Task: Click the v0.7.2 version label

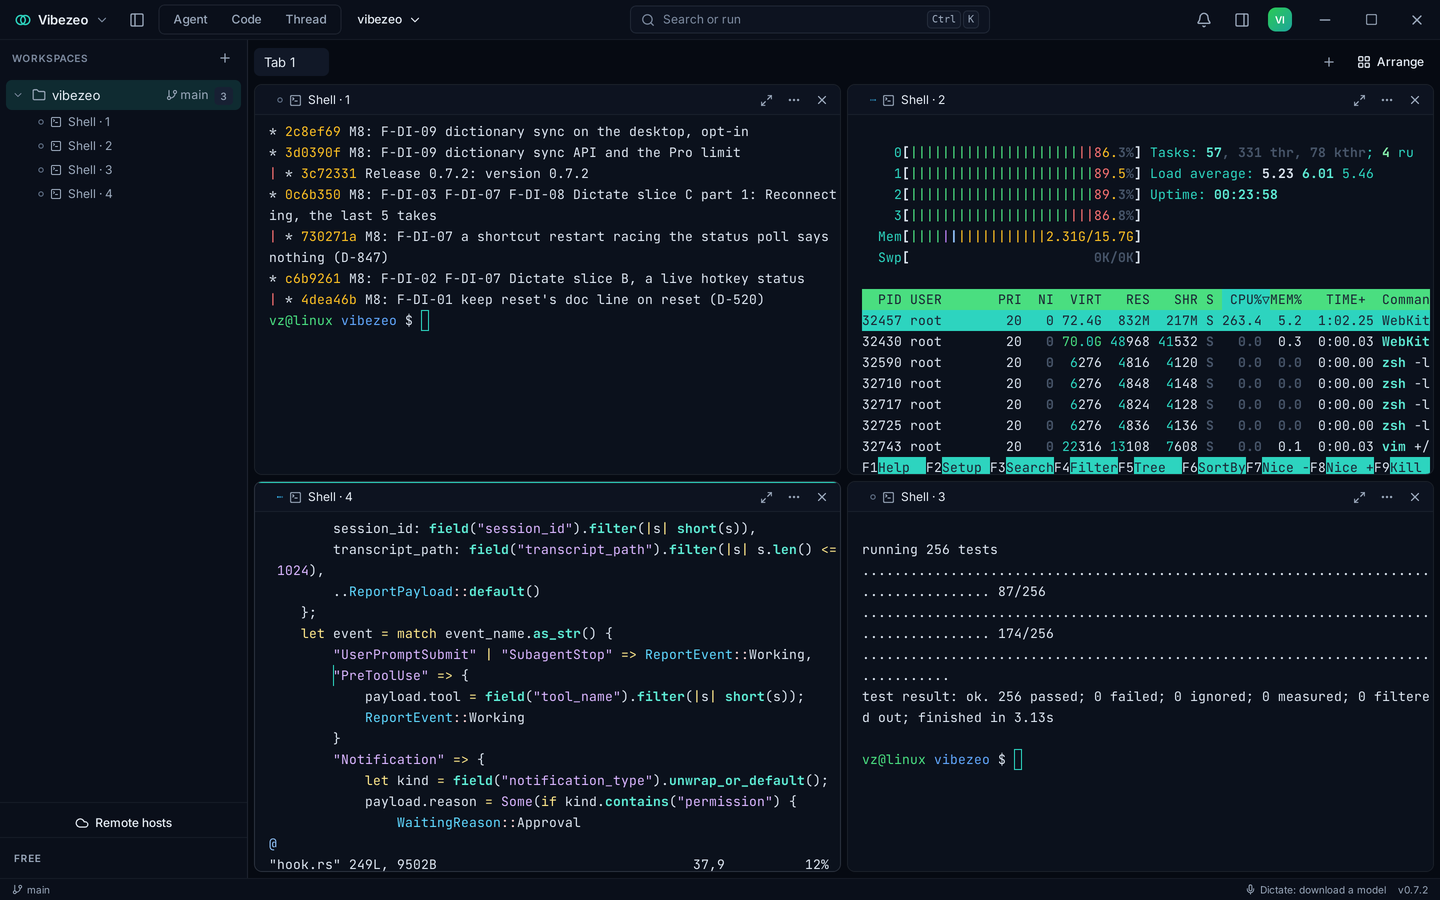Action: 1413,890
